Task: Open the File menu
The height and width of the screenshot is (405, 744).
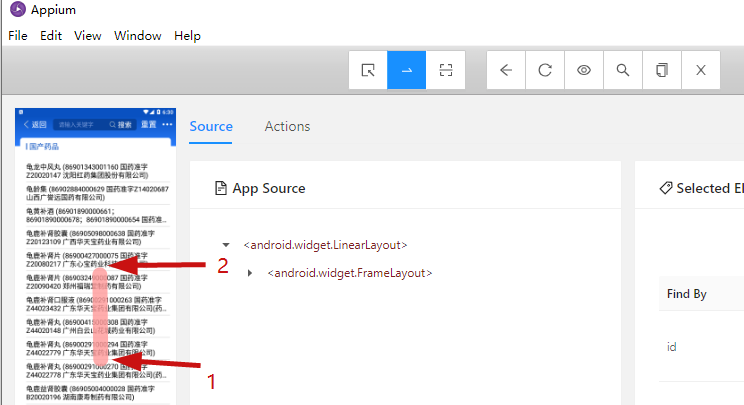Action: pyautogui.click(x=18, y=35)
